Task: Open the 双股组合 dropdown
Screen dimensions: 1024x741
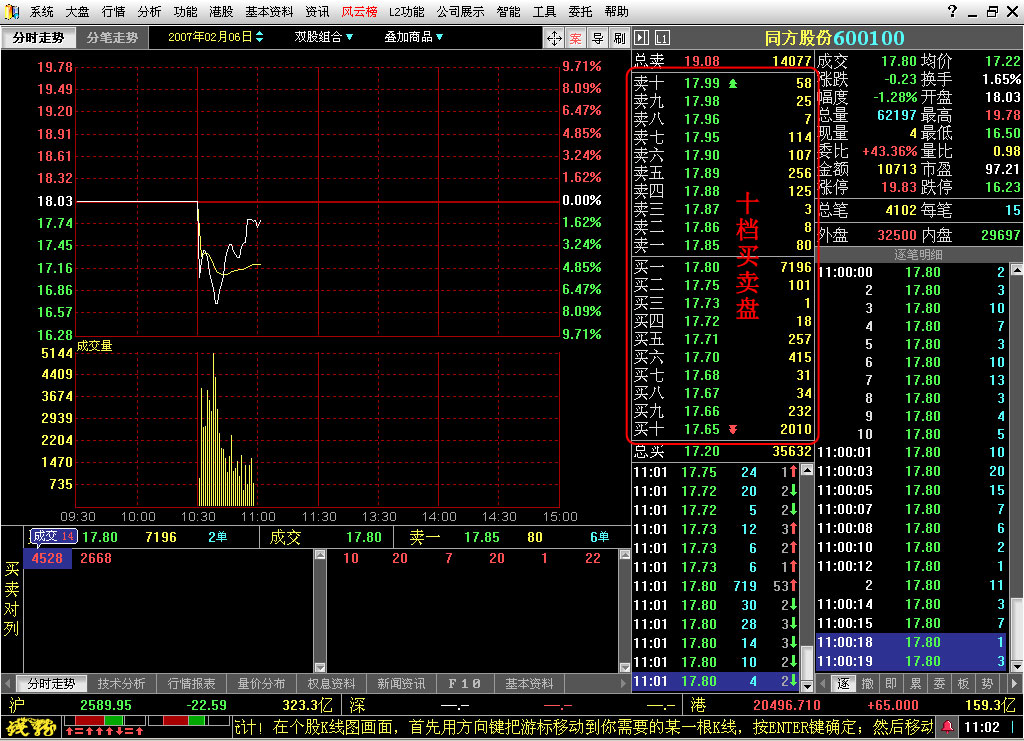Action: click(323, 37)
